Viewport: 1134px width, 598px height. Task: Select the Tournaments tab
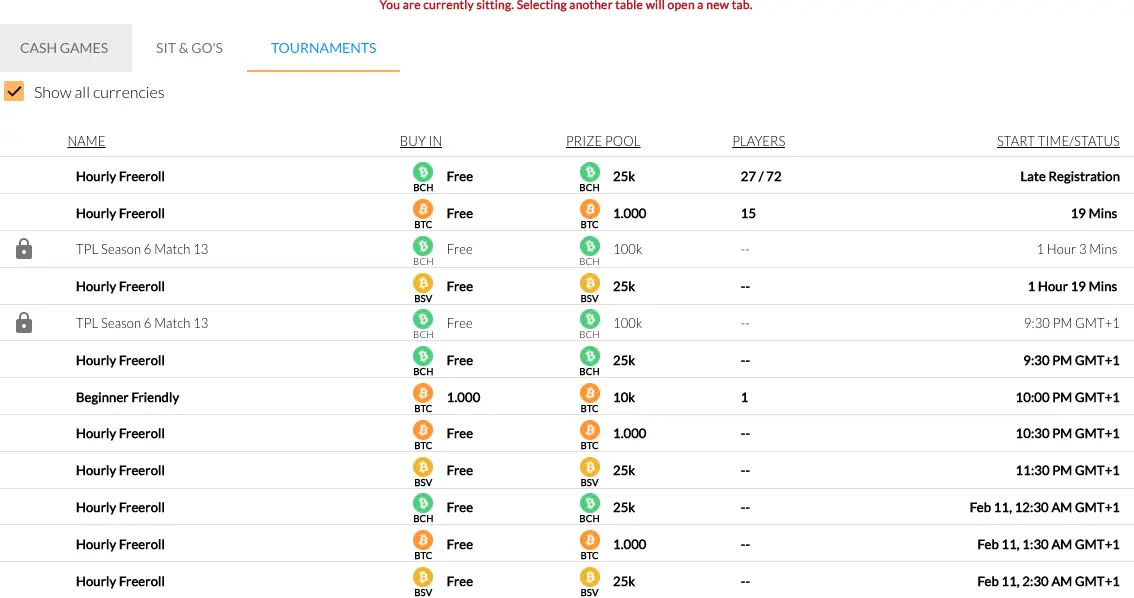323,48
